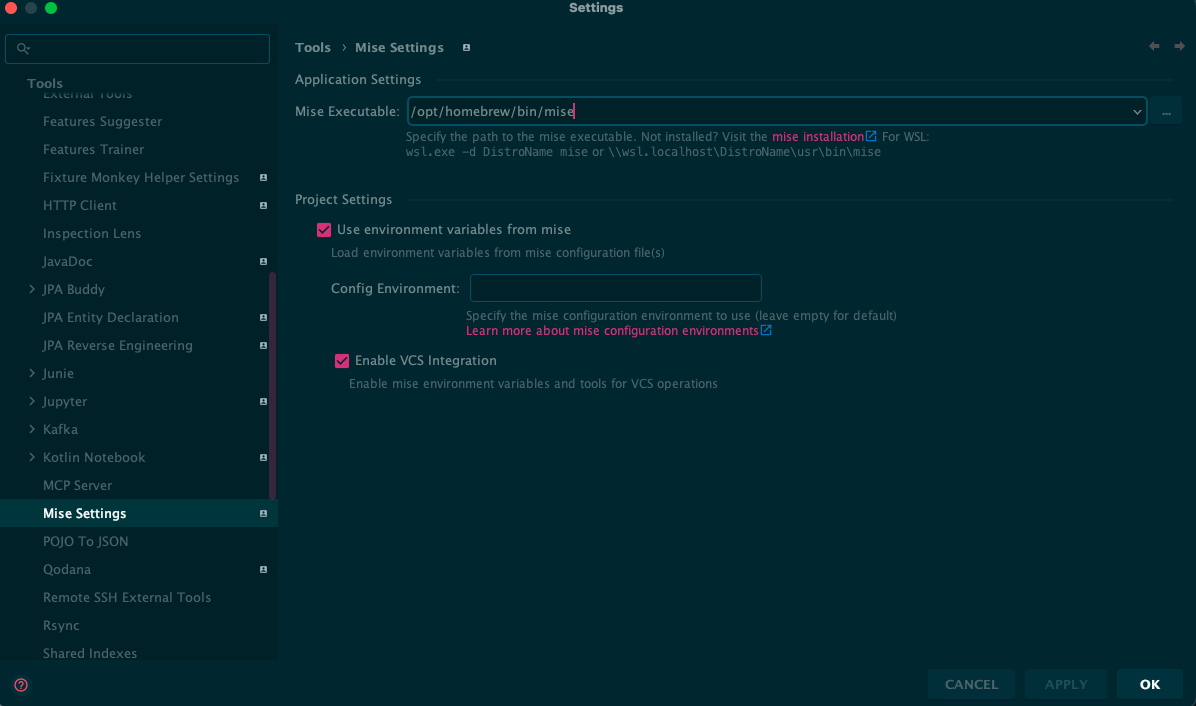
Task: Click the back navigation arrow
Action: point(1154,47)
